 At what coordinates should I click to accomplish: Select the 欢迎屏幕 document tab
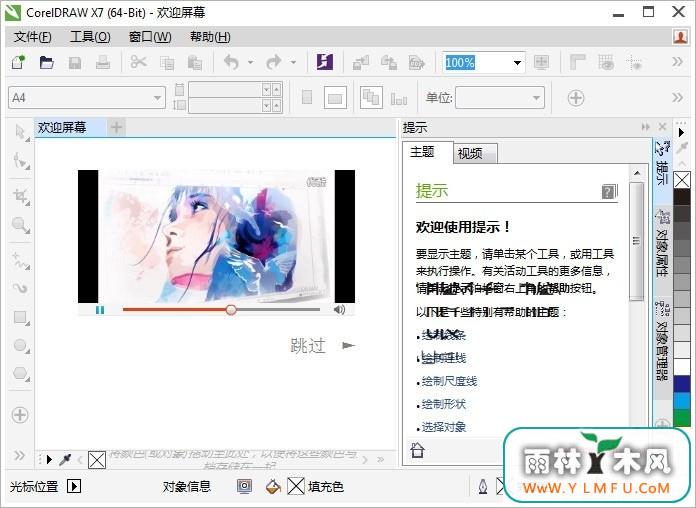[x=70, y=128]
